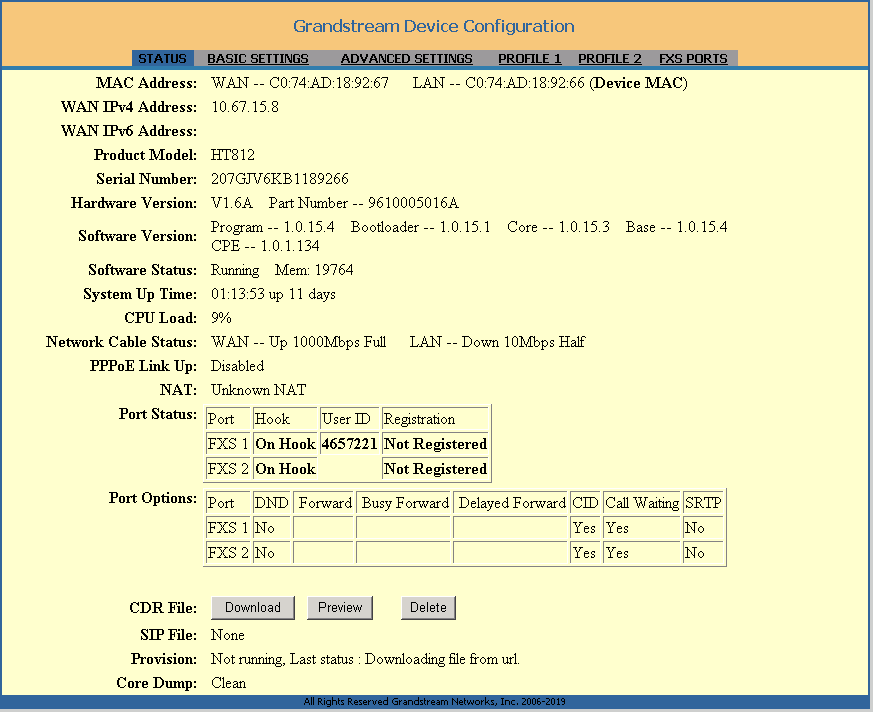Viewport: 873px width, 712px height.
Task: Delete the CDR file
Action: [428, 607]
